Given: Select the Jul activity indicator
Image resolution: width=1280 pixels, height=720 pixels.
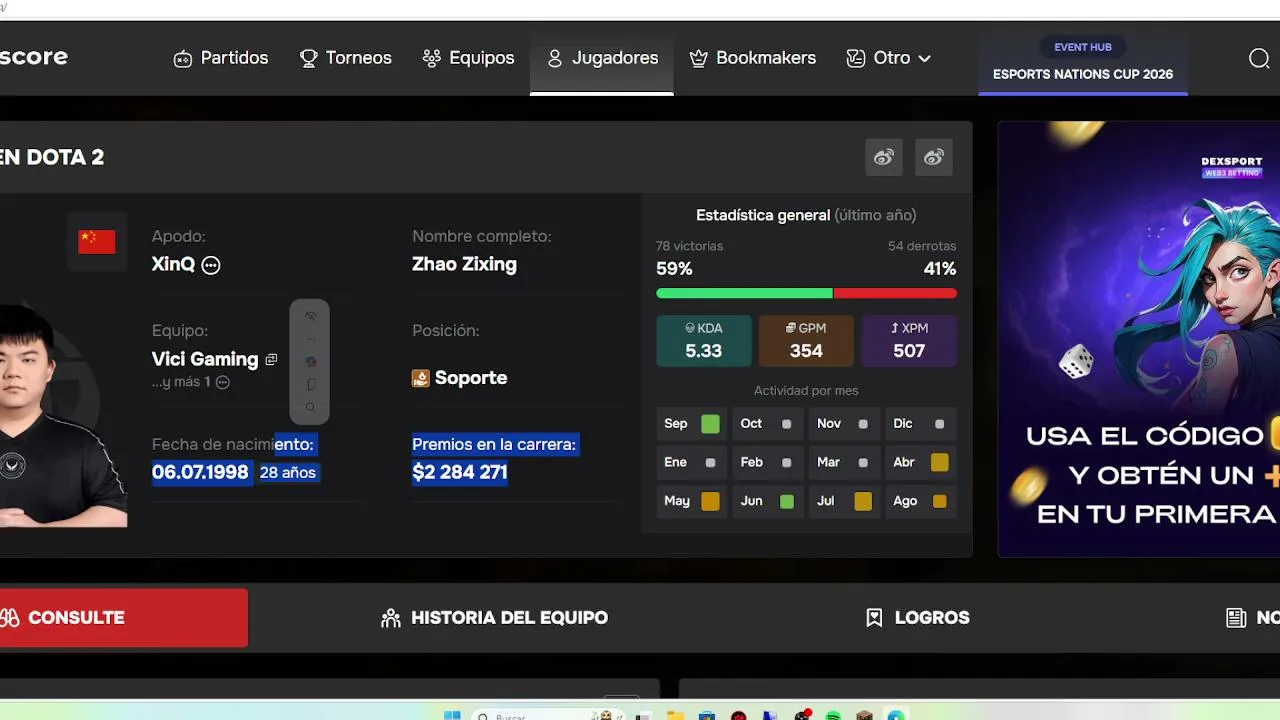Looking at the screenshot, I should coord(863,501).
